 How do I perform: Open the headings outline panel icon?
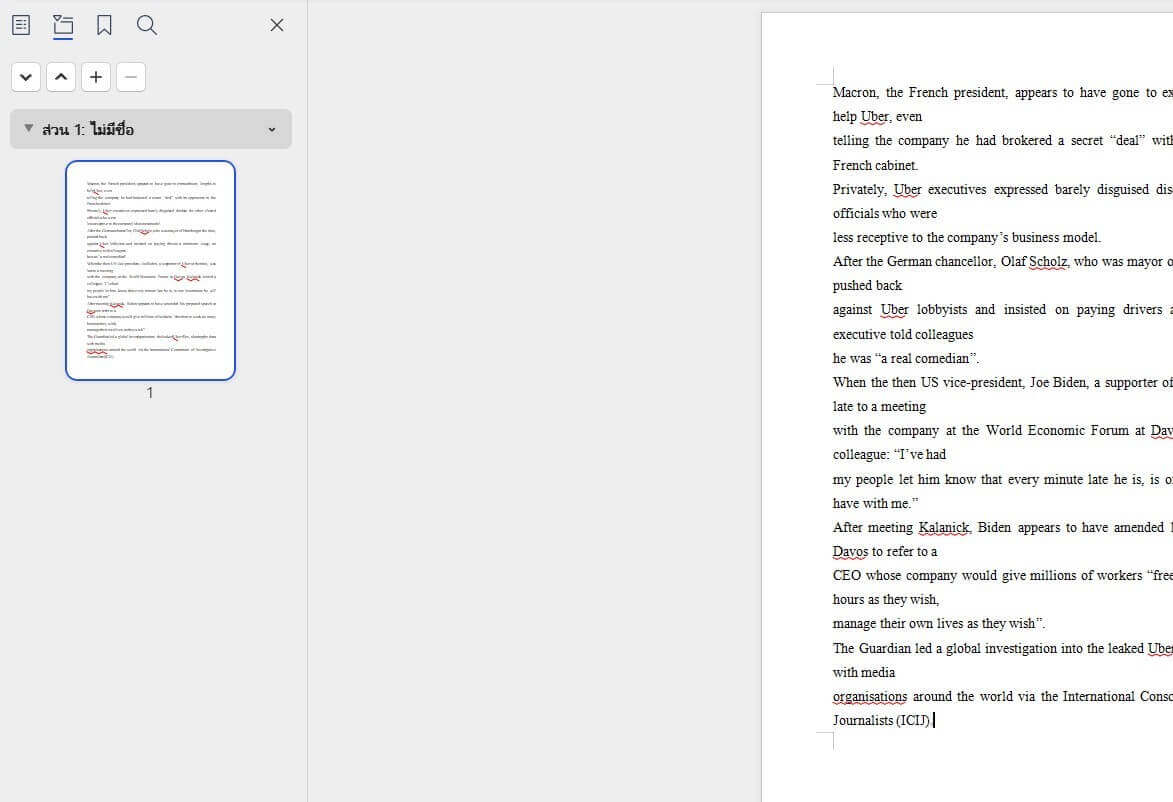21,25
